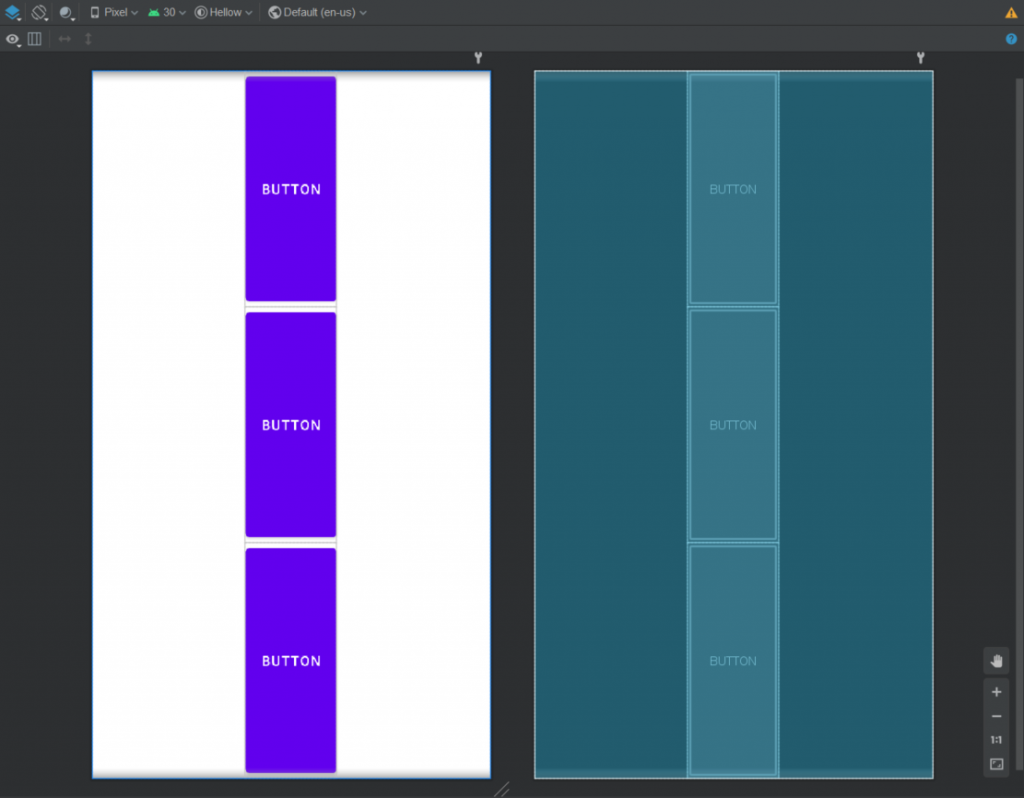This screenshot has height=798, width=1024.
Task: Open the design surface layers selector
Action: coord(12,12)
